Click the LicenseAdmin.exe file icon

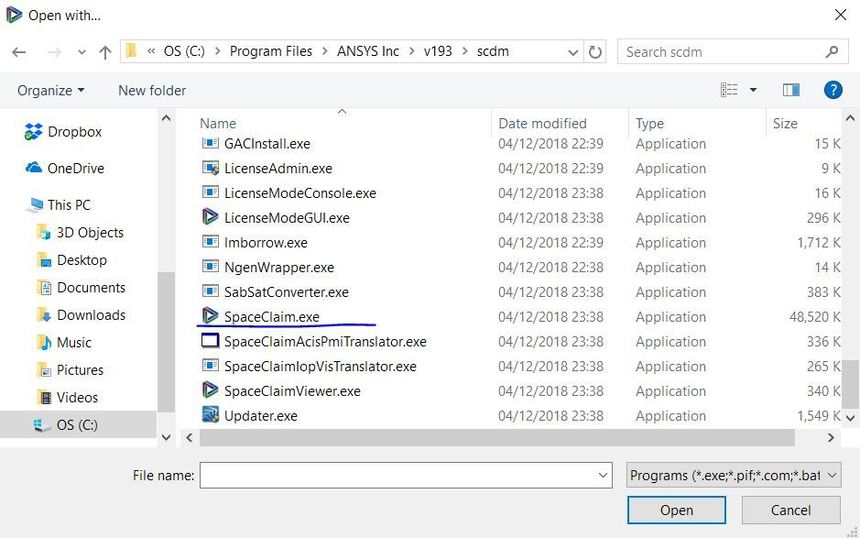tap(210, 168)
